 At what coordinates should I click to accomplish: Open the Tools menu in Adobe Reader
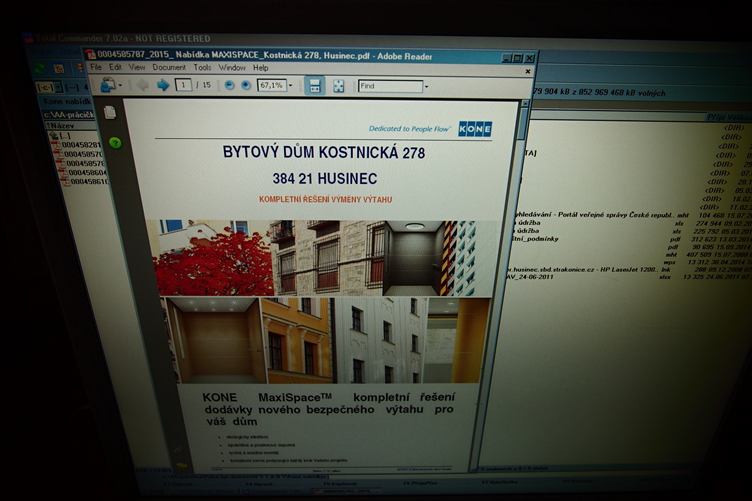tap(202, 67)
